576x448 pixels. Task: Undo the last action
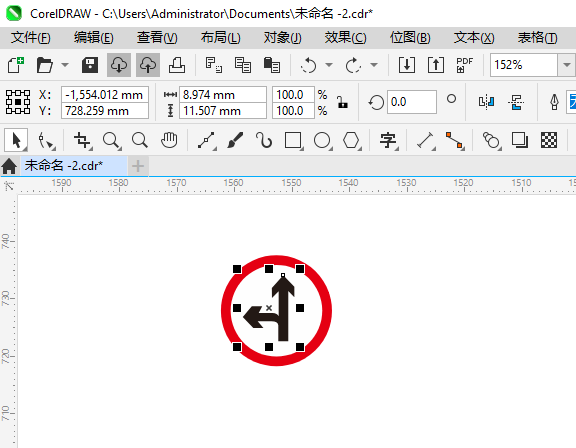(x=309, y=65)
